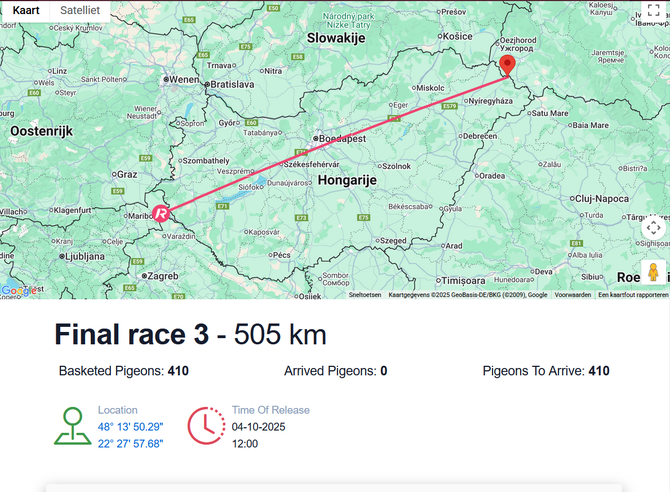The image size is (670, 492).
Task: Switch to the Satelliet view
Action: 80,10
